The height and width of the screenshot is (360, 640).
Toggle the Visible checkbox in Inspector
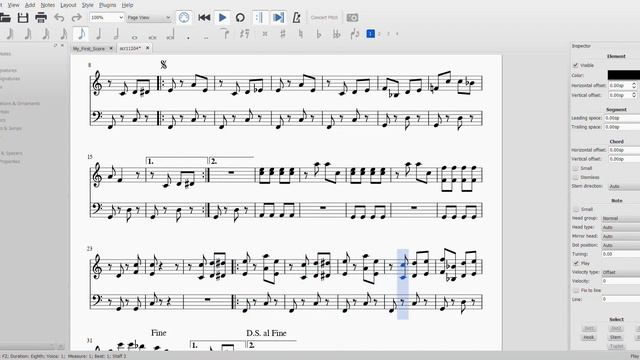pyautogui.click(x=576, y=65)
